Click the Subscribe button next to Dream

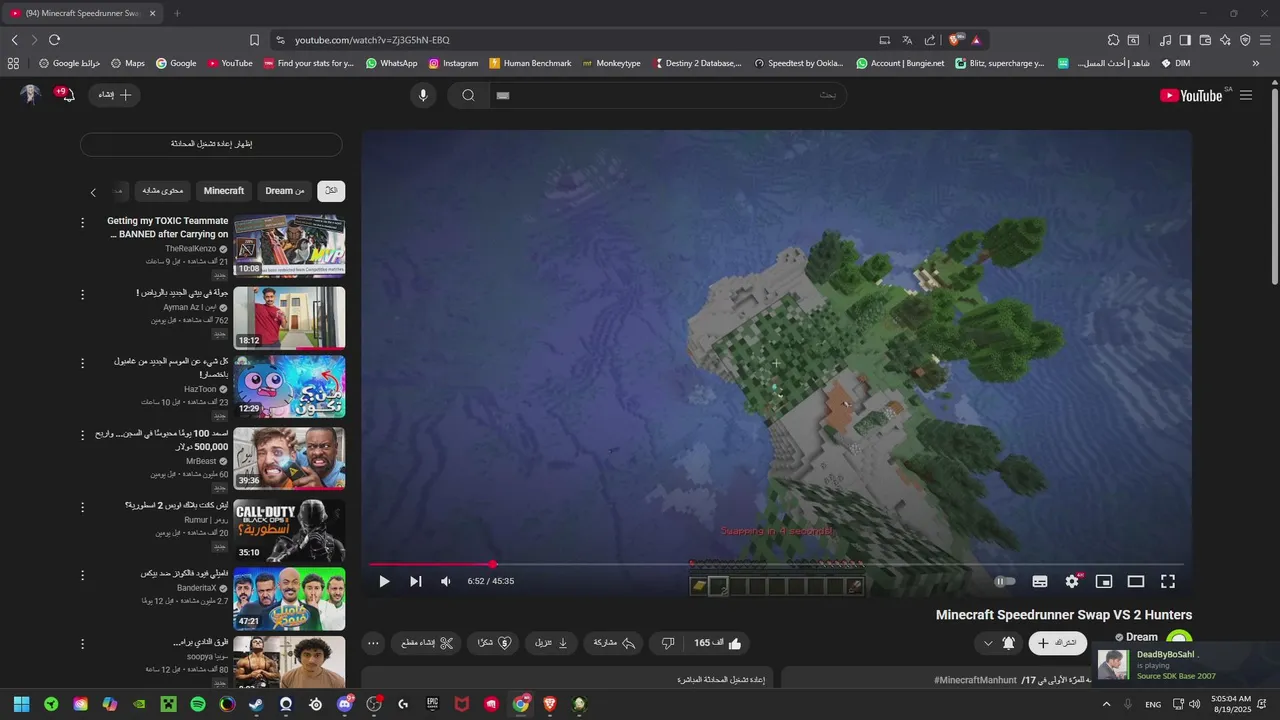(x=1058, y=643)
